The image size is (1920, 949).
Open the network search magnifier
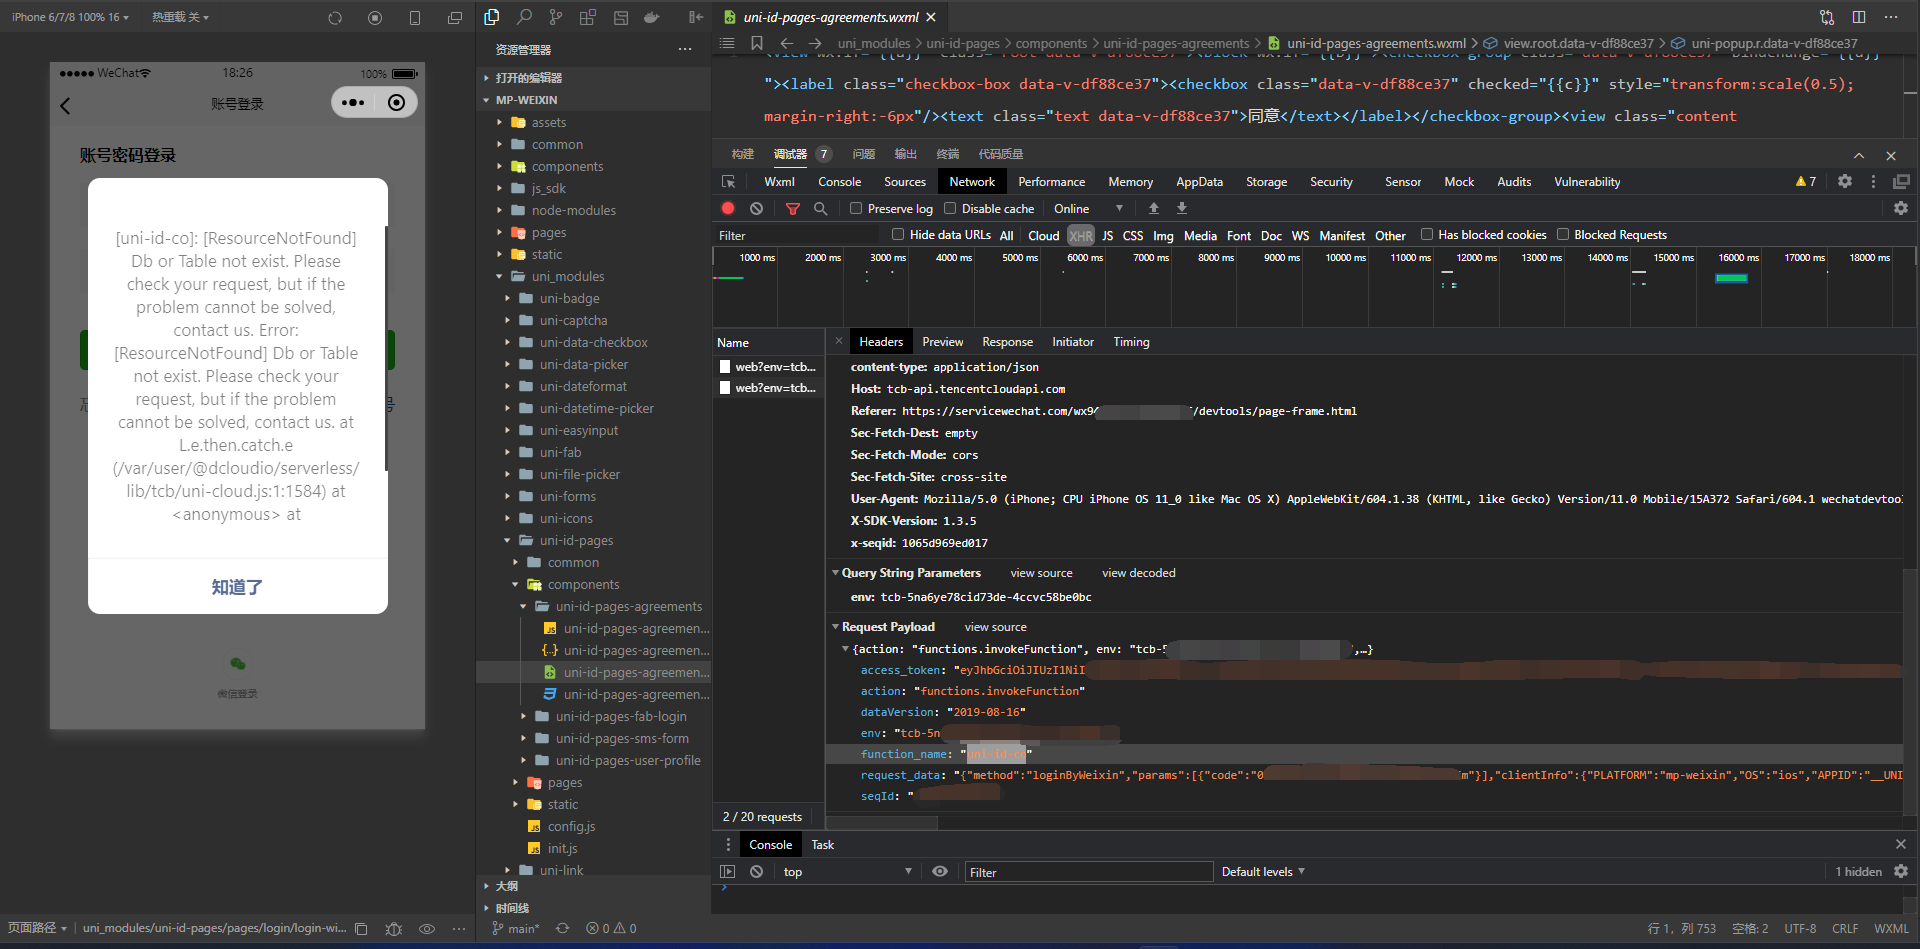(820, 208)
